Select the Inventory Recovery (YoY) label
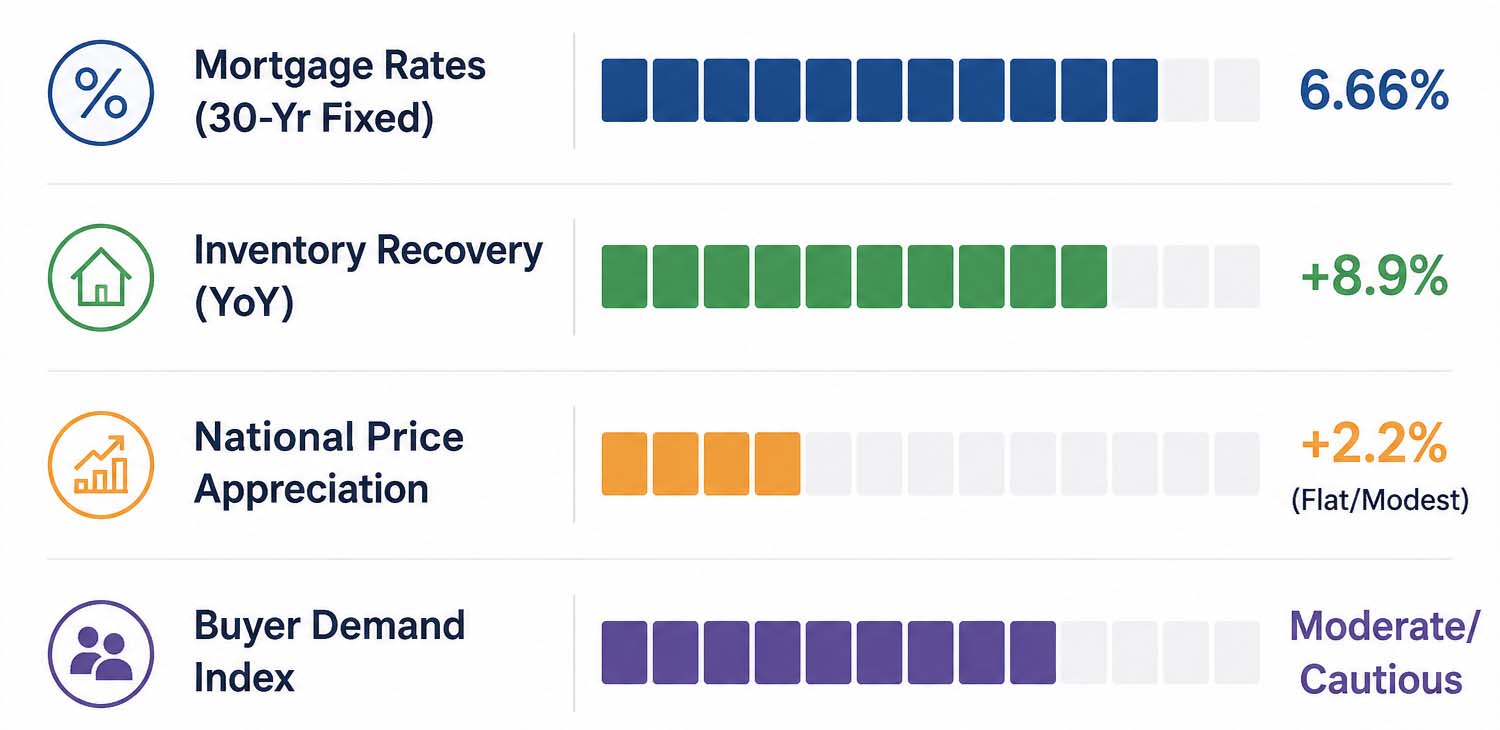The width and height of the screenshot is (1500, 730). [368, 277]
